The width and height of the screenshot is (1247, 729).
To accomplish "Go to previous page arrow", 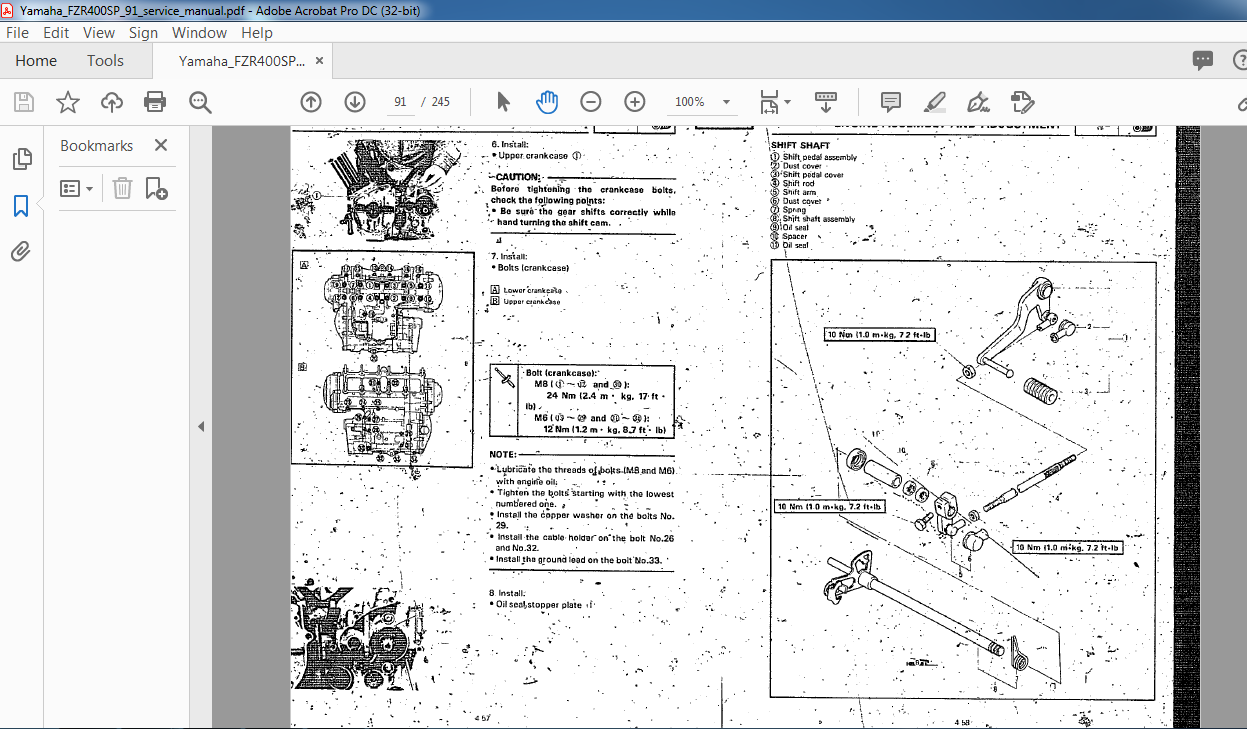I will coord(311,102).
